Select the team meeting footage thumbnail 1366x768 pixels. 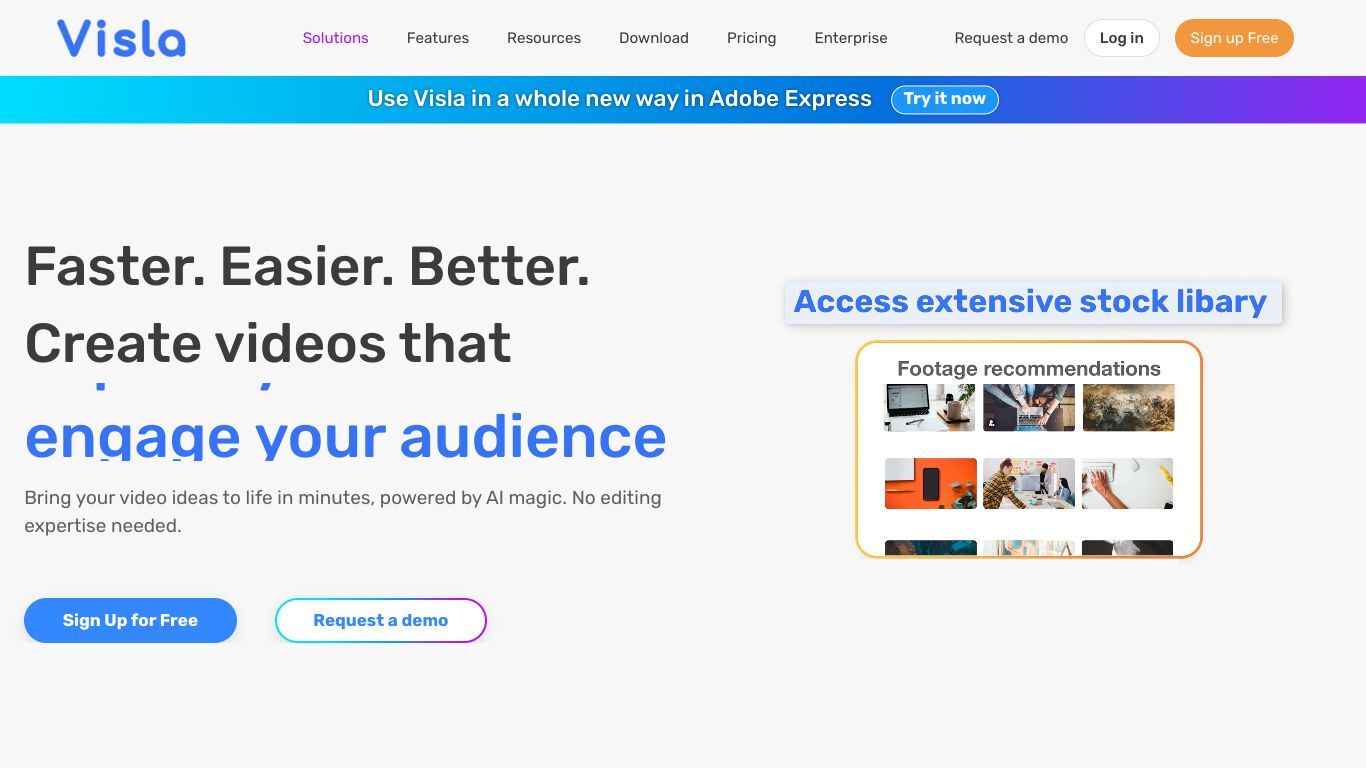[1028, 484]
